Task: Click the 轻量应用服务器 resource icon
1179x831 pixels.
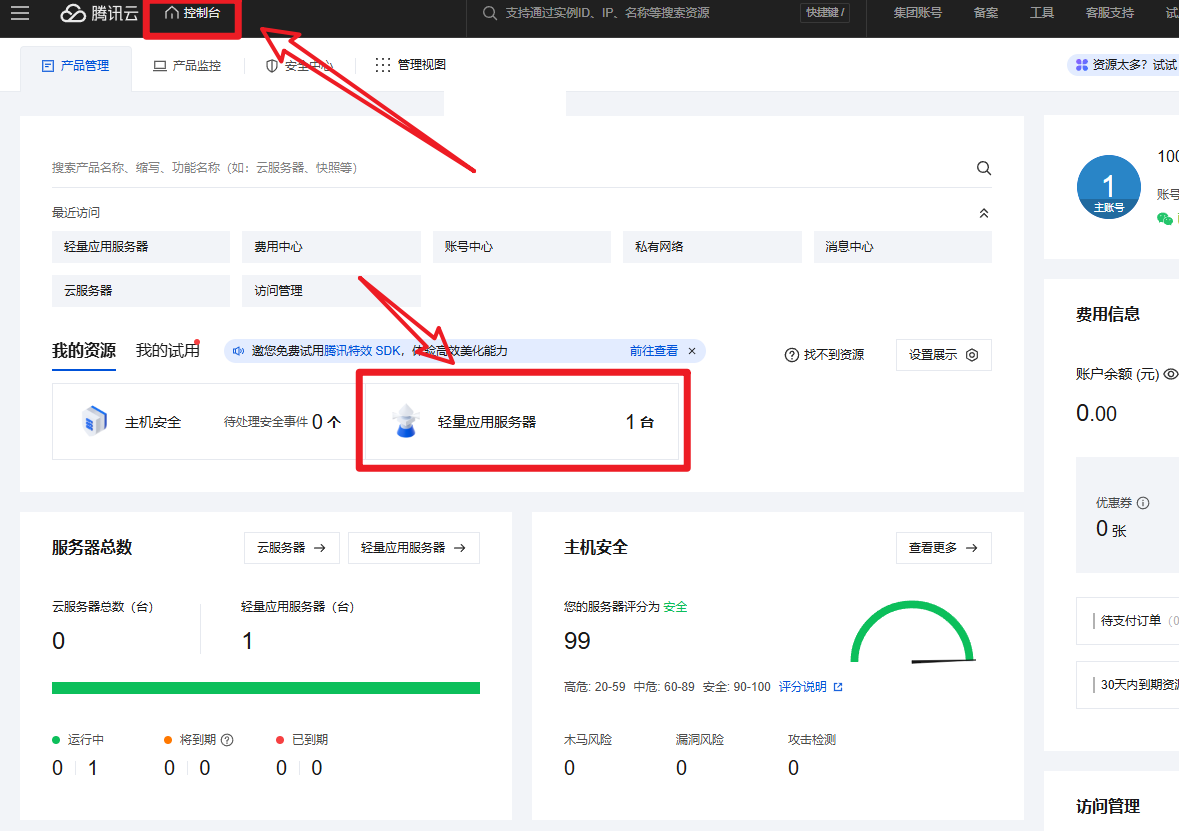Action: click(403, 422)
